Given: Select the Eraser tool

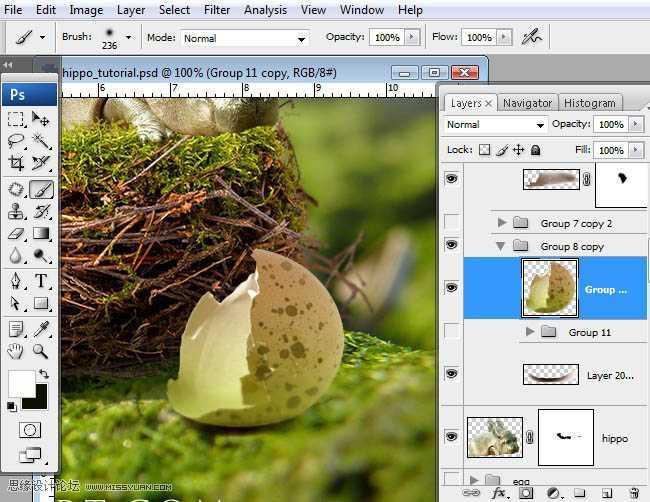Looking at the screenshot, I should [16, 234].
